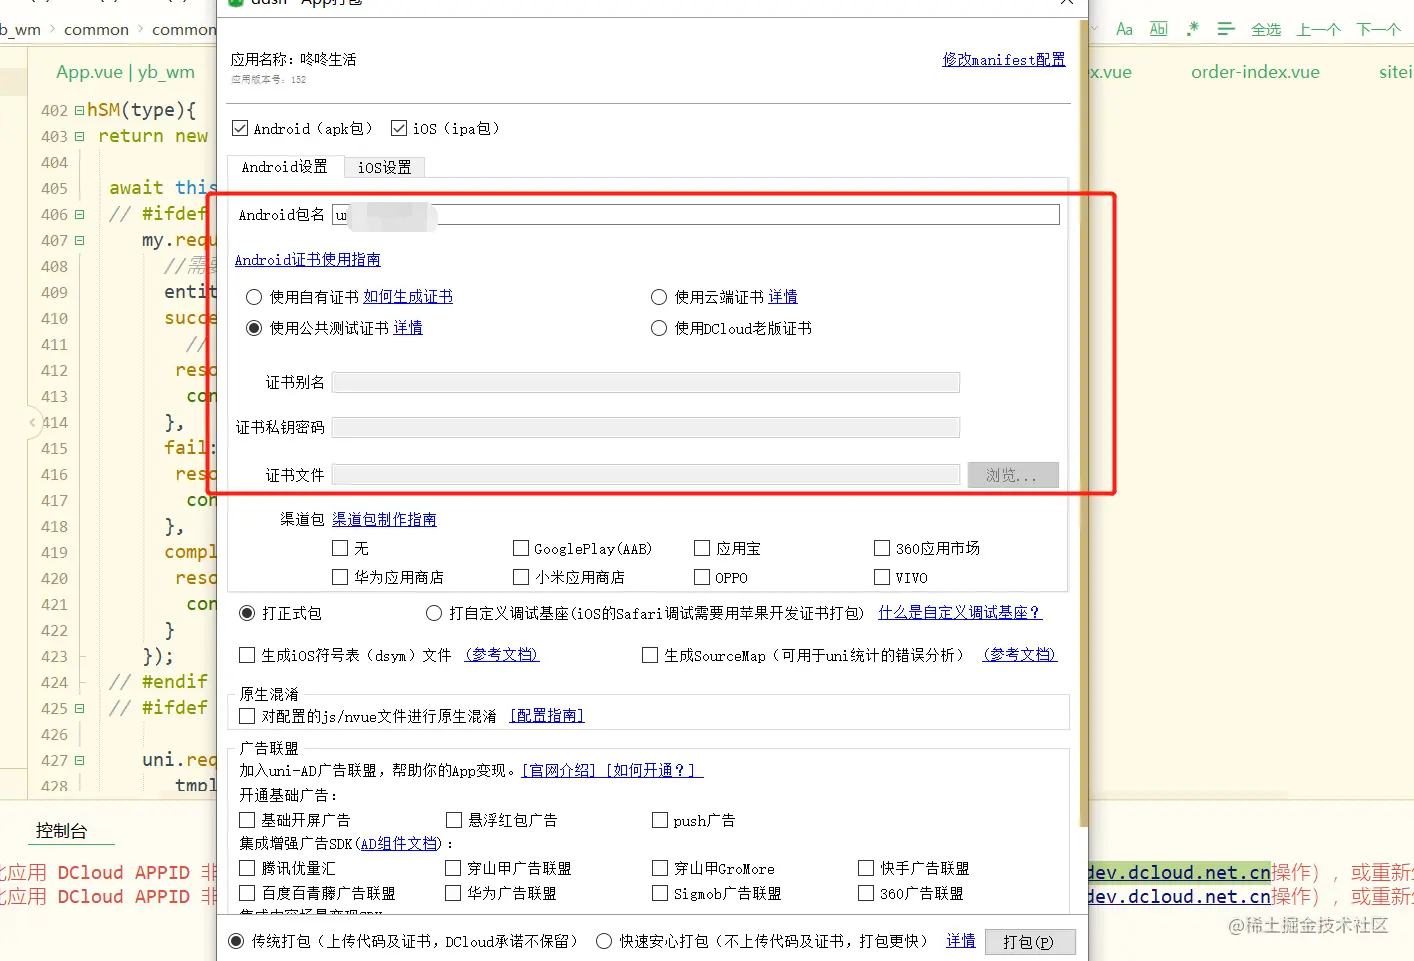Open the order-index.vue editor tab
The height and width of the screenshot is (961, 1414).
(1255, 72)
